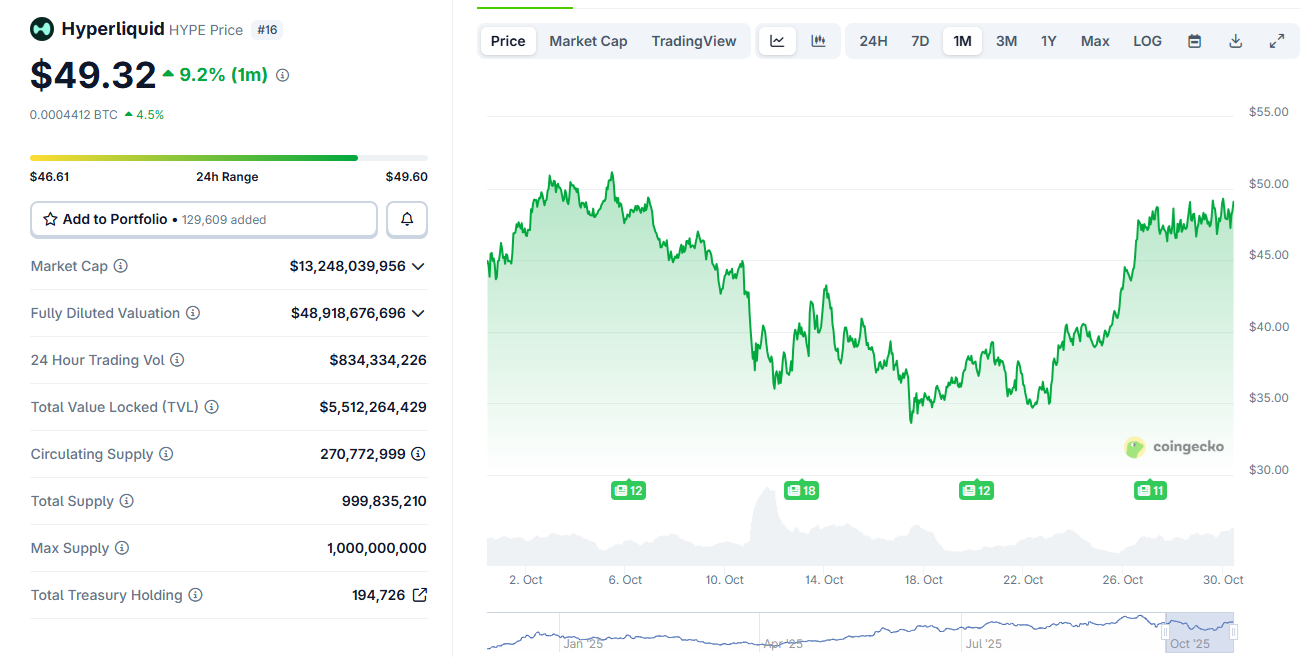Screen dimensions: 1314x657
Task: Expand chart to fullscreen with arrows icon
Action: tap(1276, 41)
